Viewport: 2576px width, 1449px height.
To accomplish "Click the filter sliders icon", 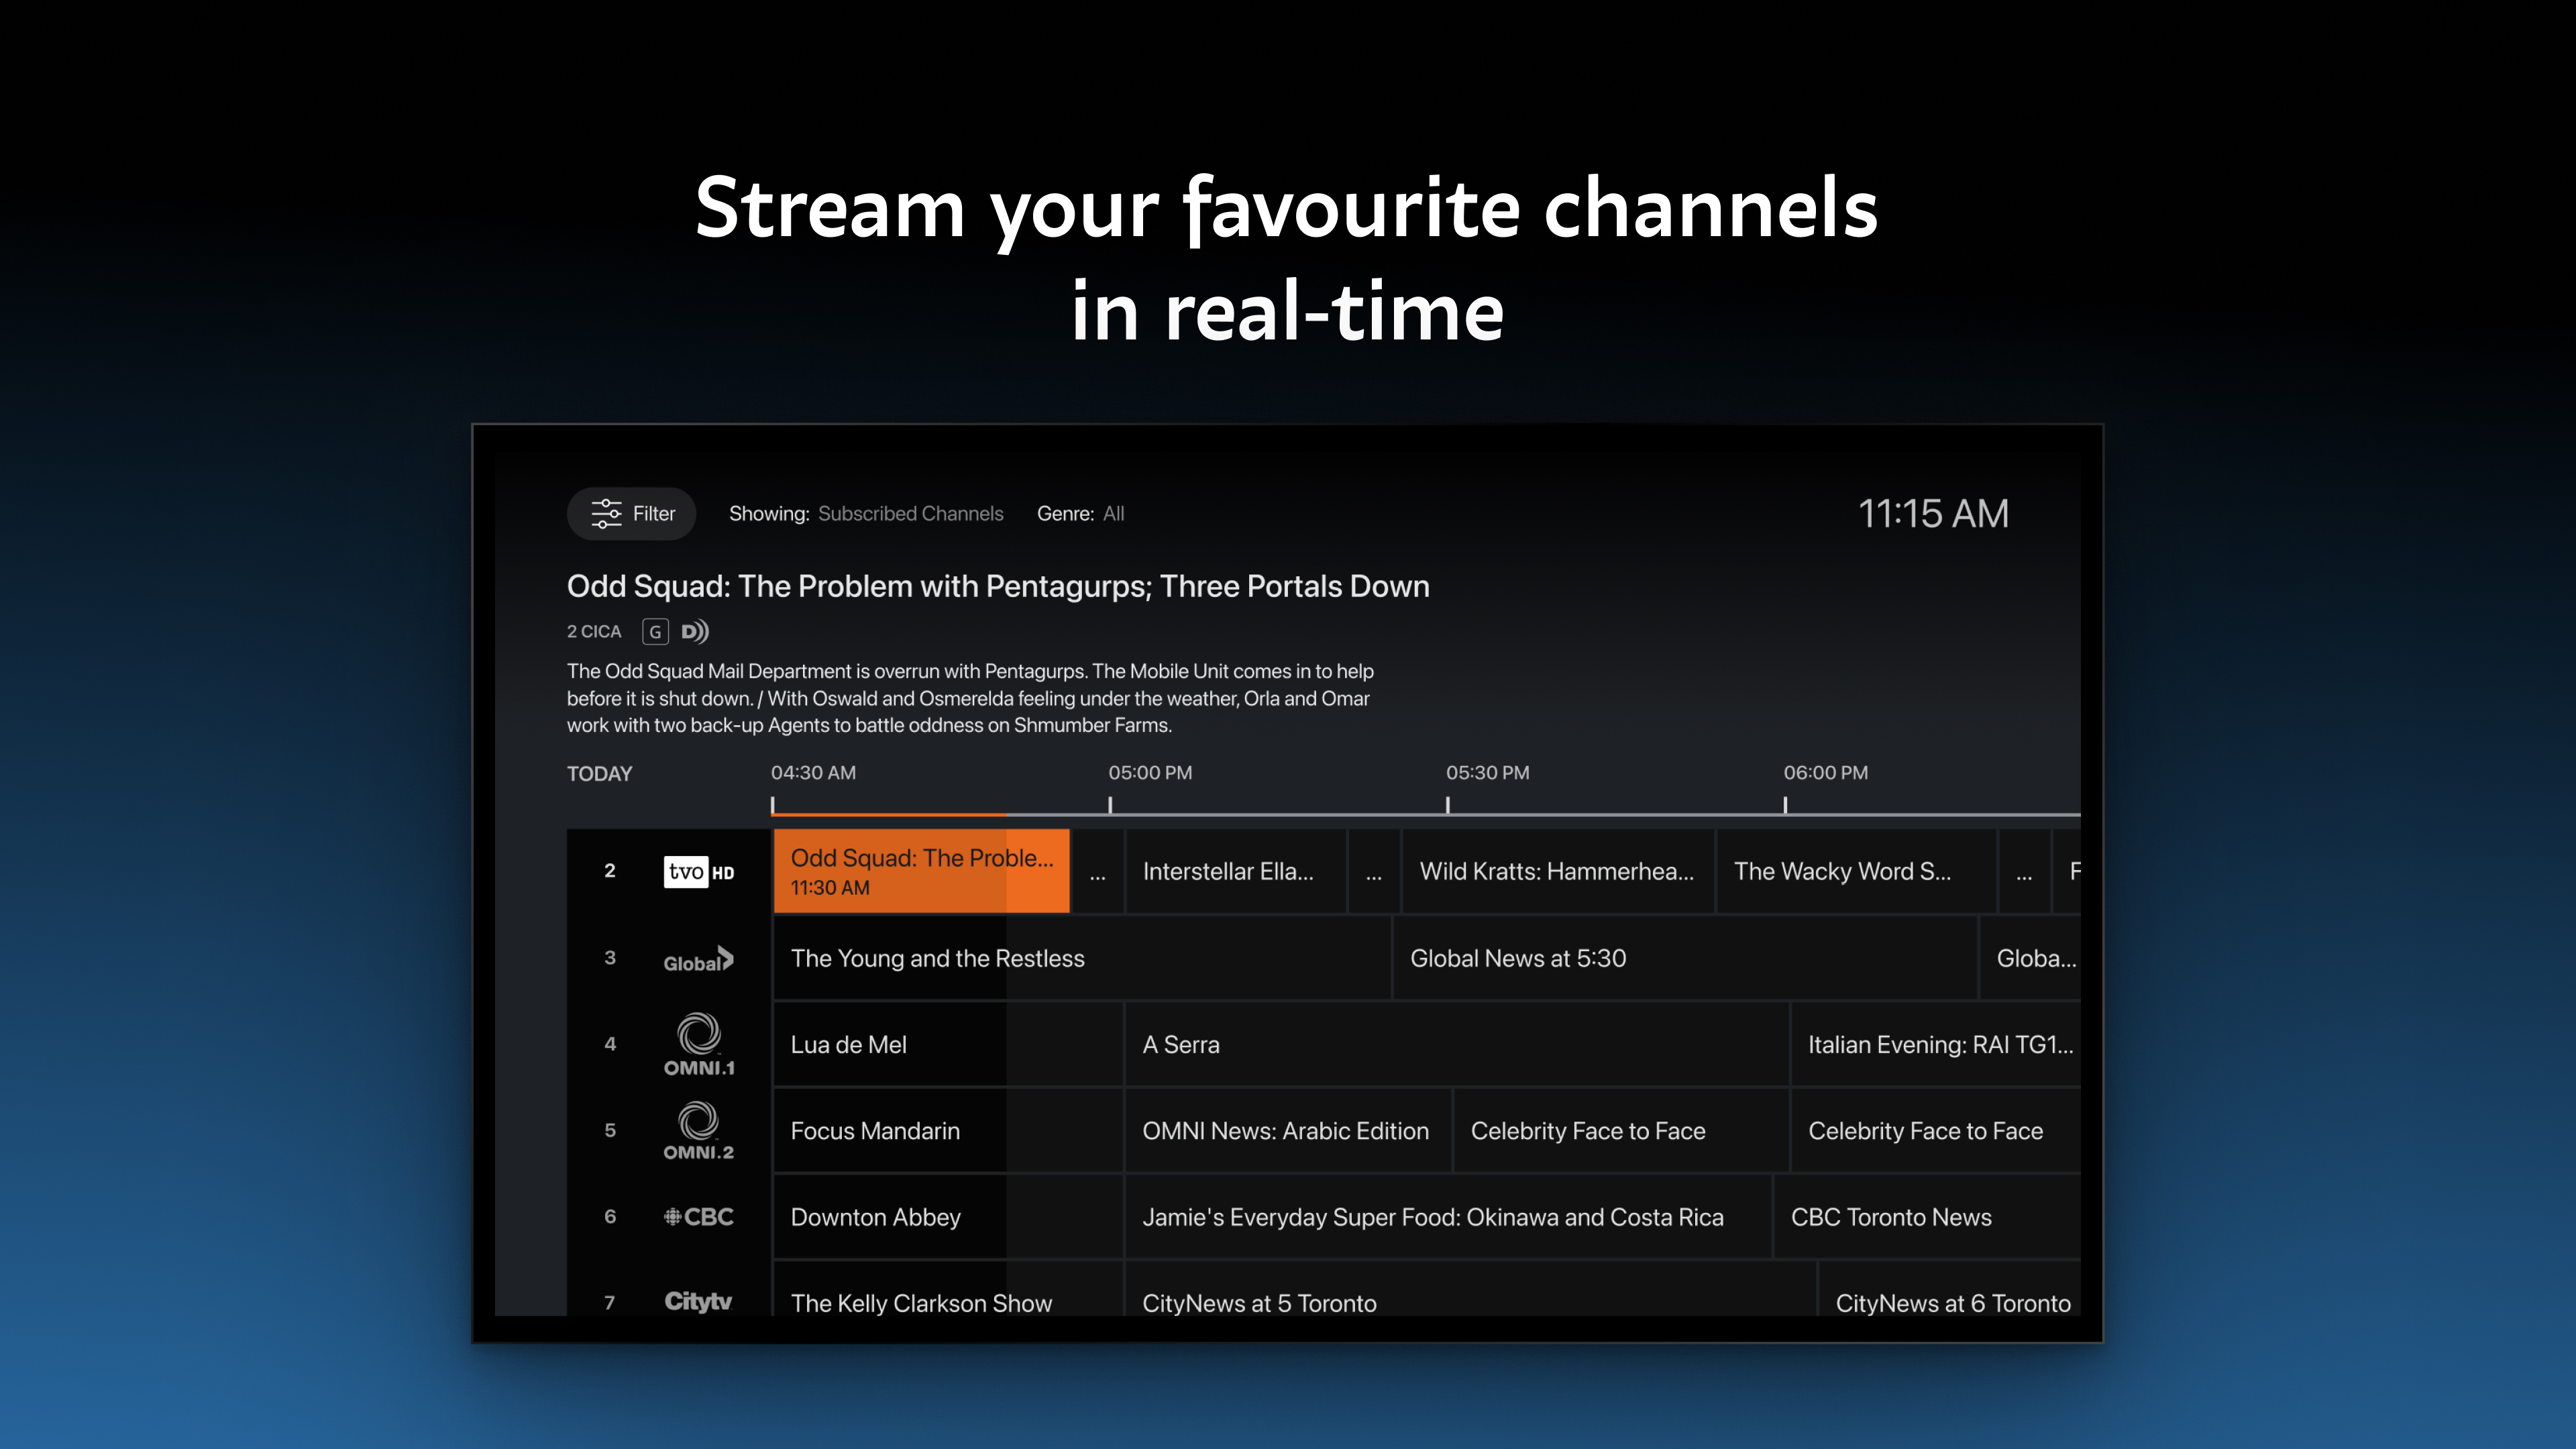I will (606, 514).
